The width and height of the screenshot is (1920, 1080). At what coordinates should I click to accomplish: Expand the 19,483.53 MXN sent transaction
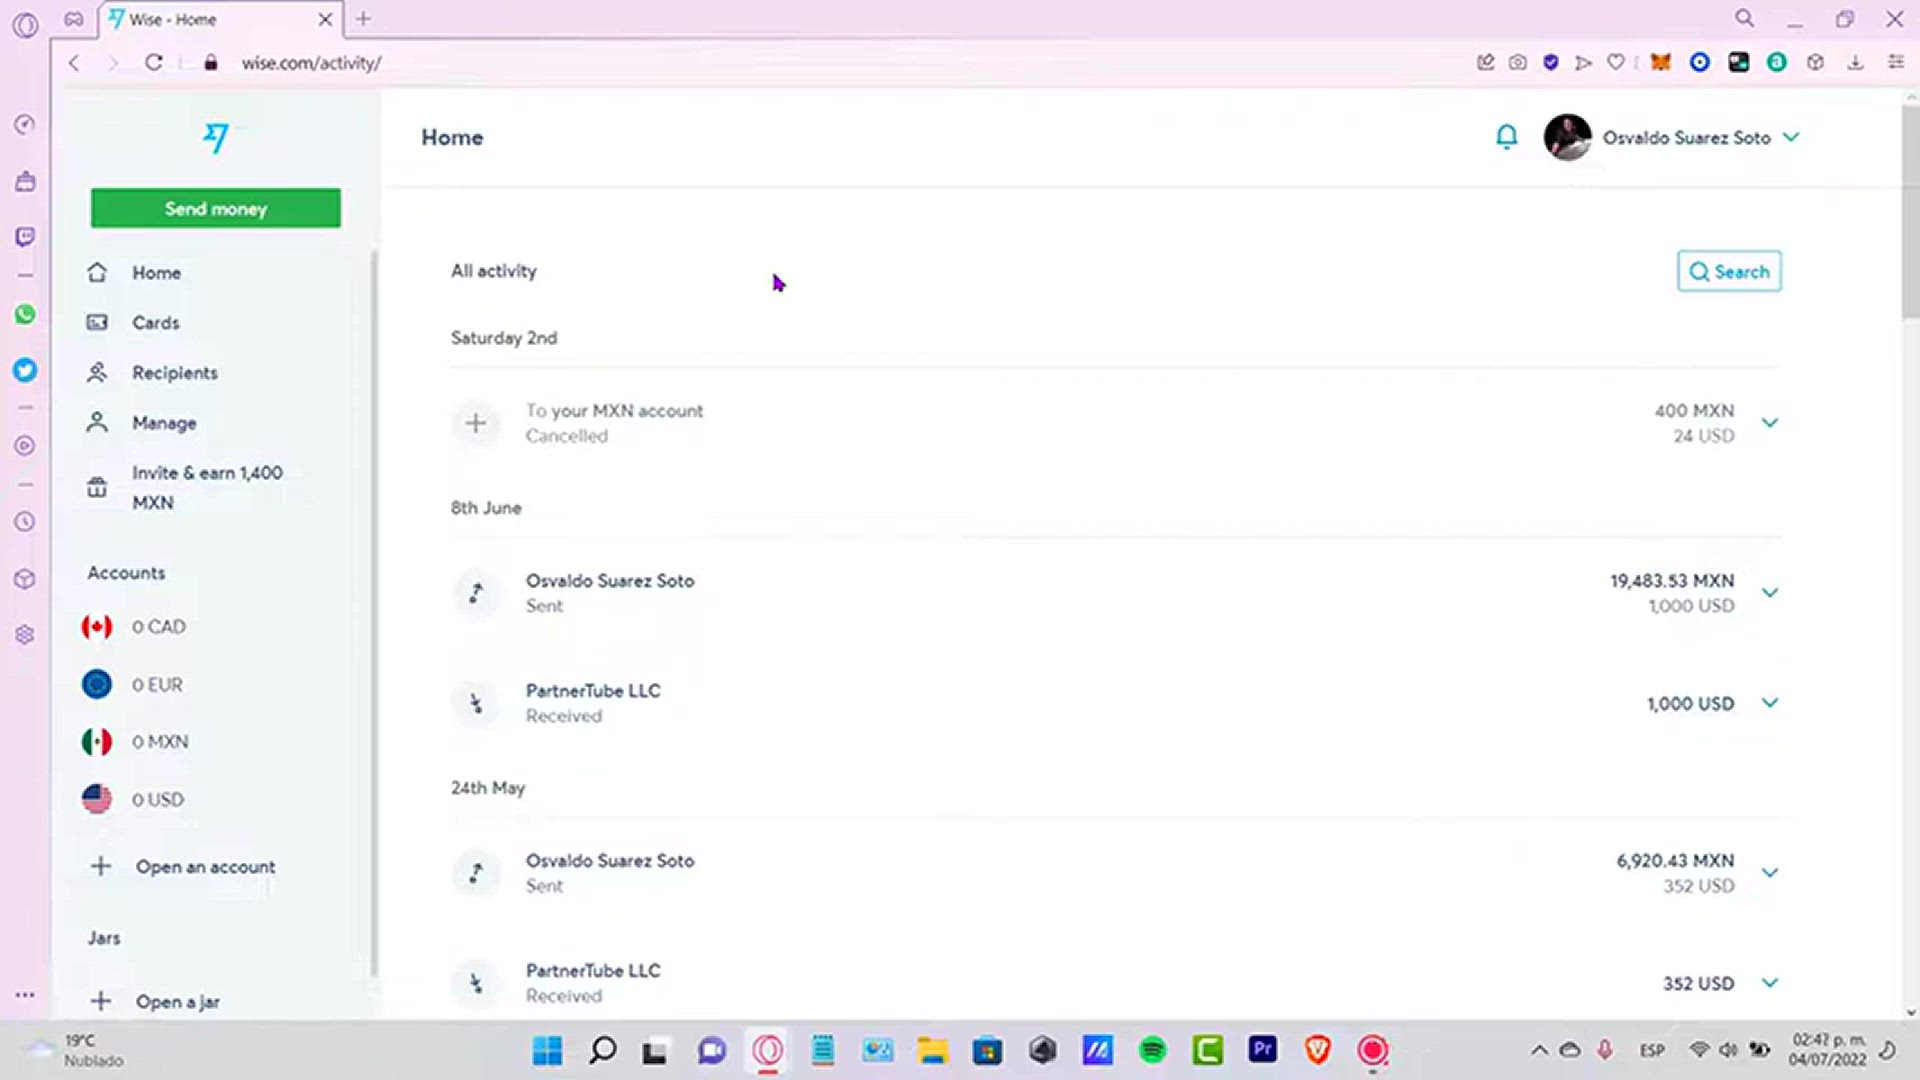(x=1770, y=593)
